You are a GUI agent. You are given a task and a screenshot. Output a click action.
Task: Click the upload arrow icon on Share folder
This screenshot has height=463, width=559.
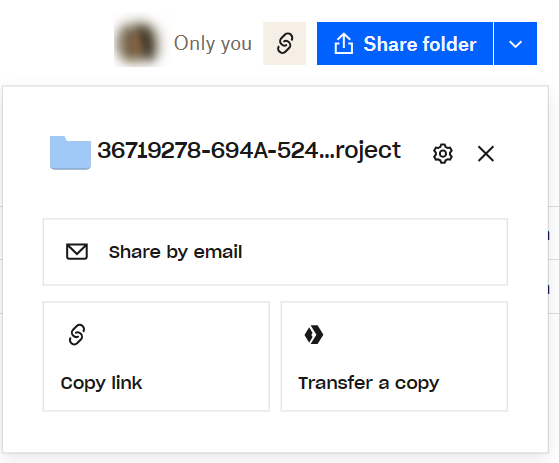[x=344, y=43]
